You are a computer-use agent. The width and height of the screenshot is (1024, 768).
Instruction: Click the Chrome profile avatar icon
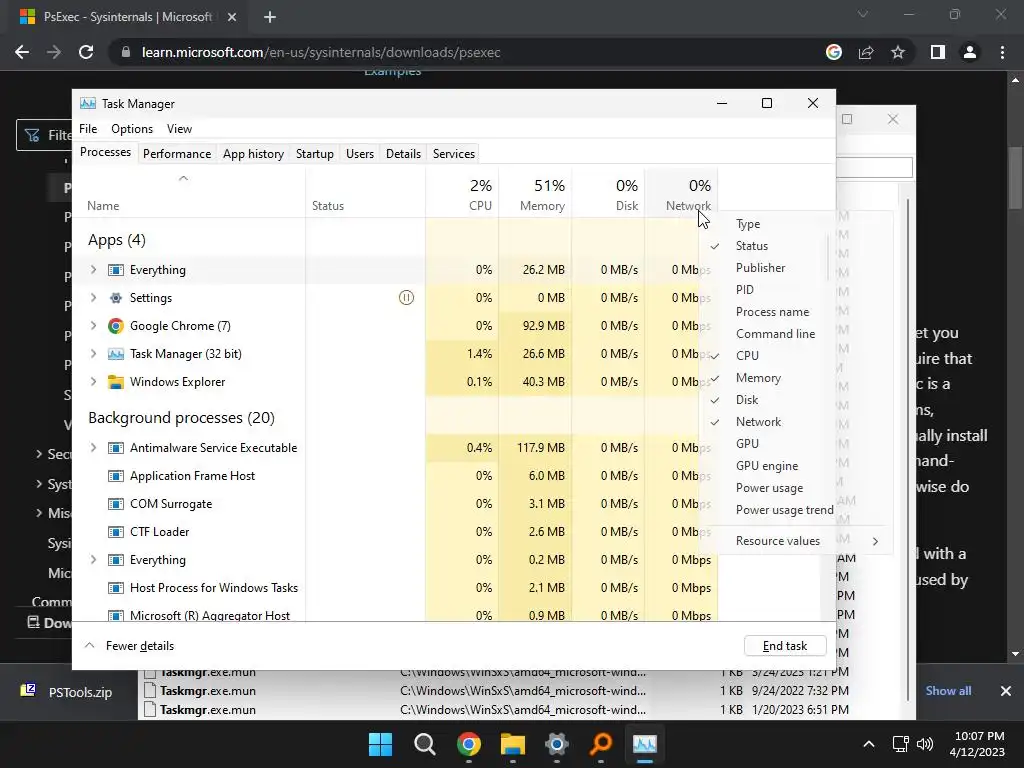[970, 52]
